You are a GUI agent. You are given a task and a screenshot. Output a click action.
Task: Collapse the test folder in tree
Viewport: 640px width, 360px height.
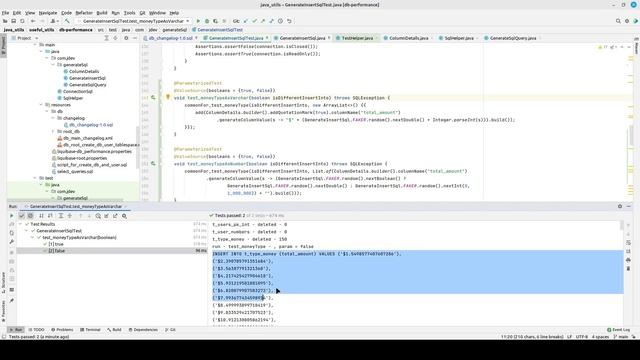coord(35,178)
